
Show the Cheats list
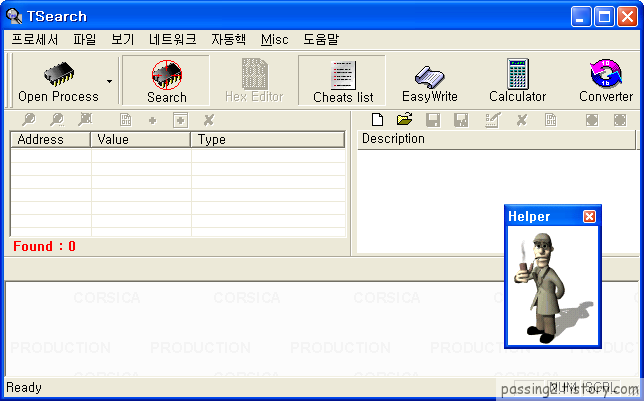coord(342,81)
